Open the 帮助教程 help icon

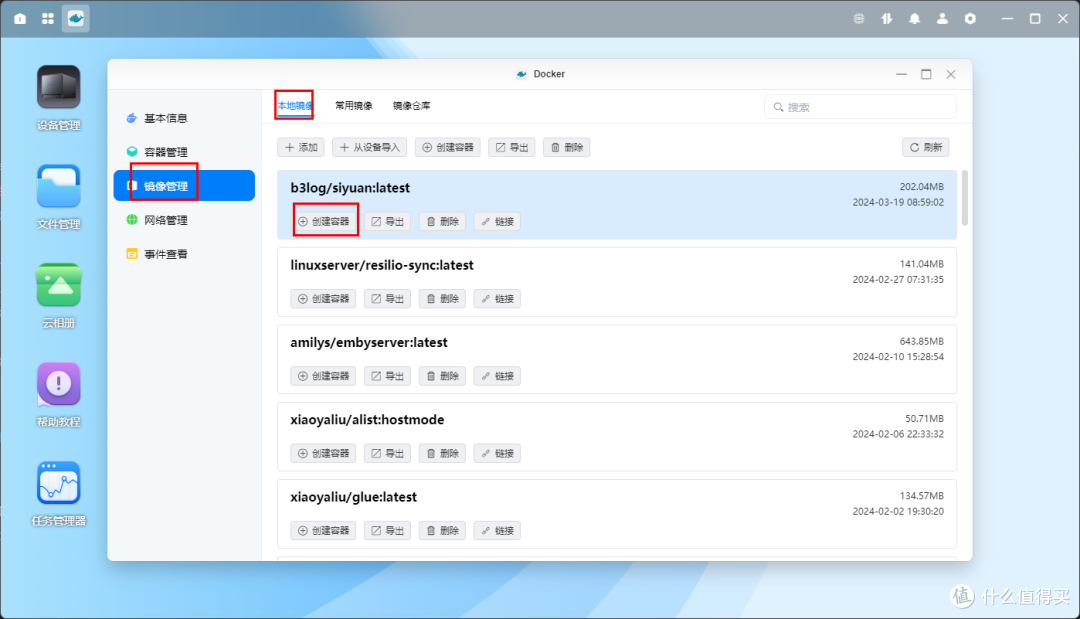pyautogui.click(x=59, y=384)
